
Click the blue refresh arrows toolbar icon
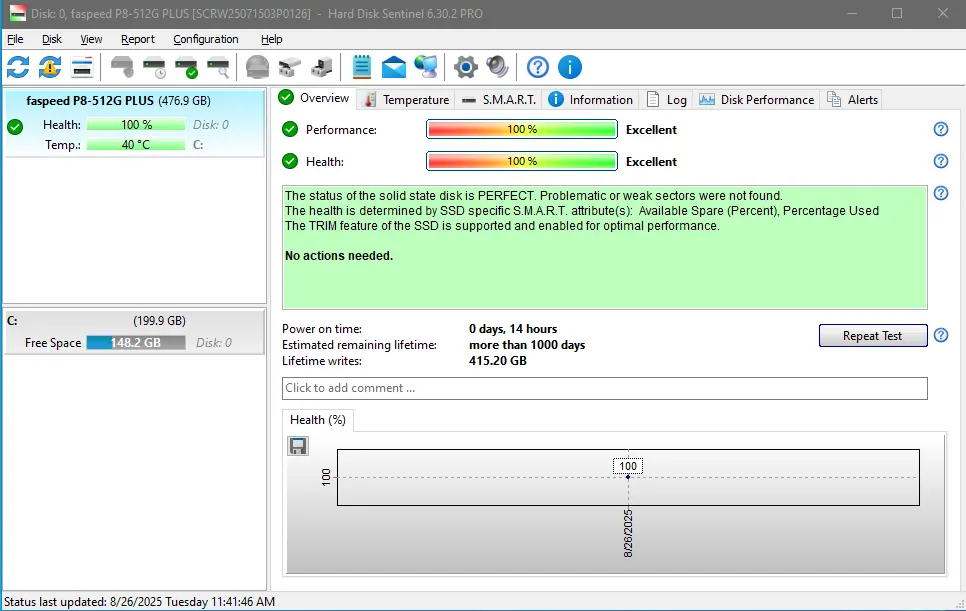tap(18, 67)
